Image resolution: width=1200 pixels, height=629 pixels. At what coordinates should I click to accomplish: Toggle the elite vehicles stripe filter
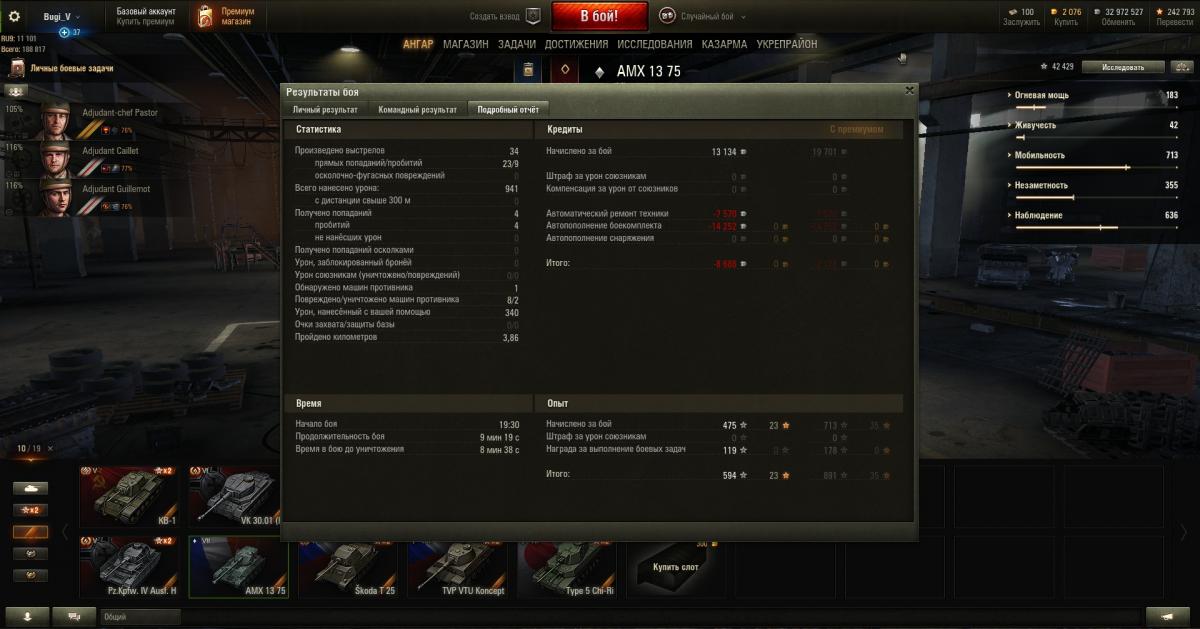30,532
